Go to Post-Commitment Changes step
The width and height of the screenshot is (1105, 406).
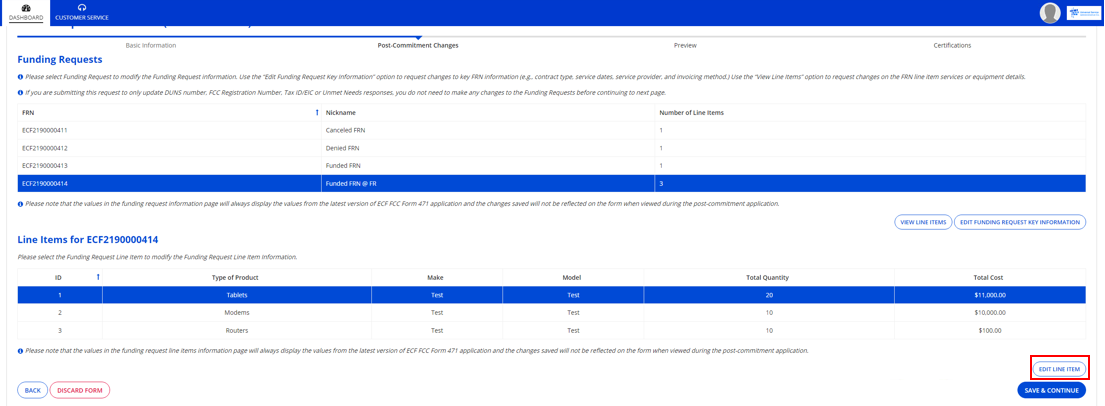[x=418, y=45]
